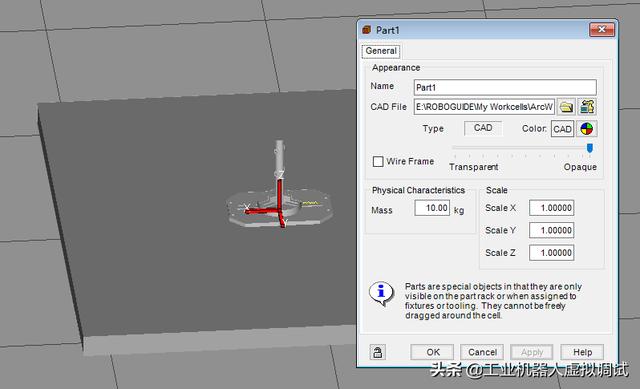
Task: Close the Part1 dialog
Action: pyautogui.click(x=602, y=29)
